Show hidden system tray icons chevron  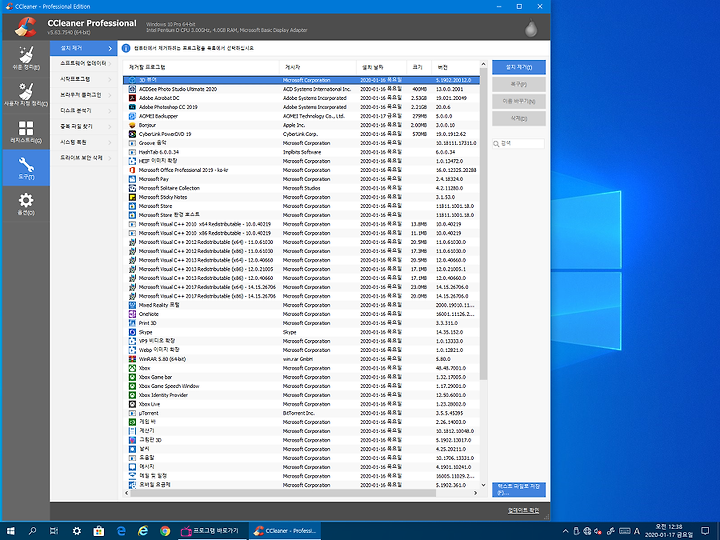[565, 531]
